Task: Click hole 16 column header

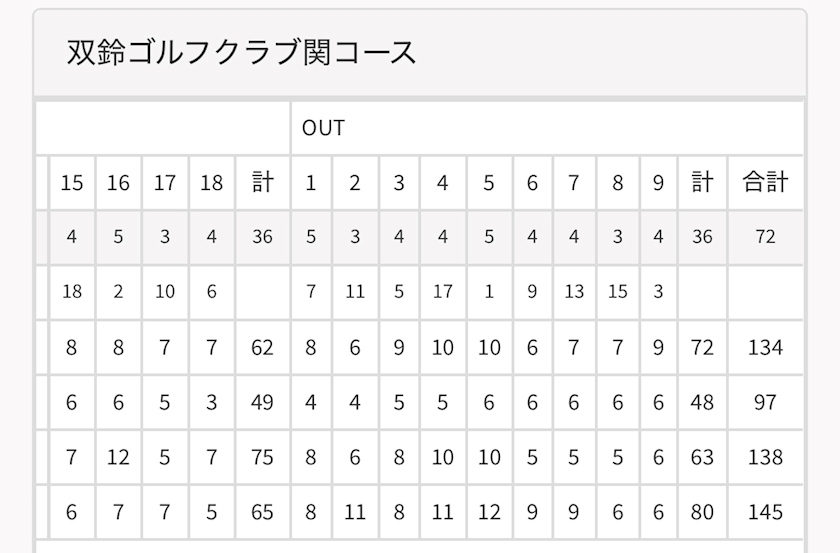Action: (x=118, y=183)
